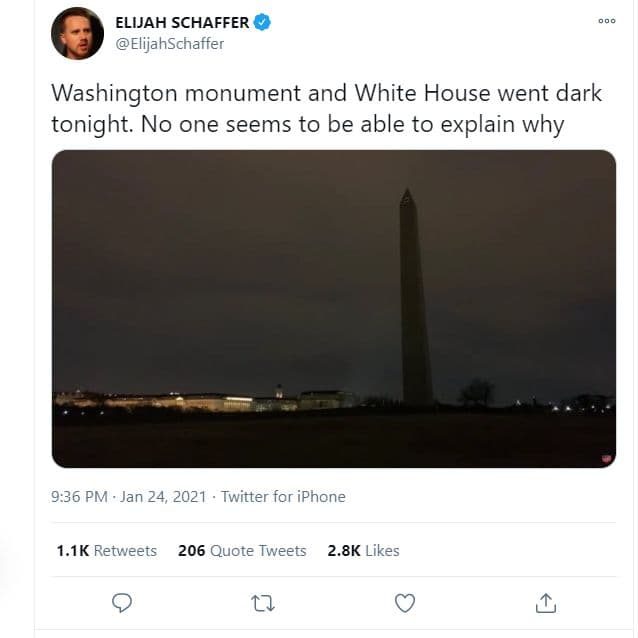Click the tweet text about Washington monument
638x638 pixels.
click(326, 108)
